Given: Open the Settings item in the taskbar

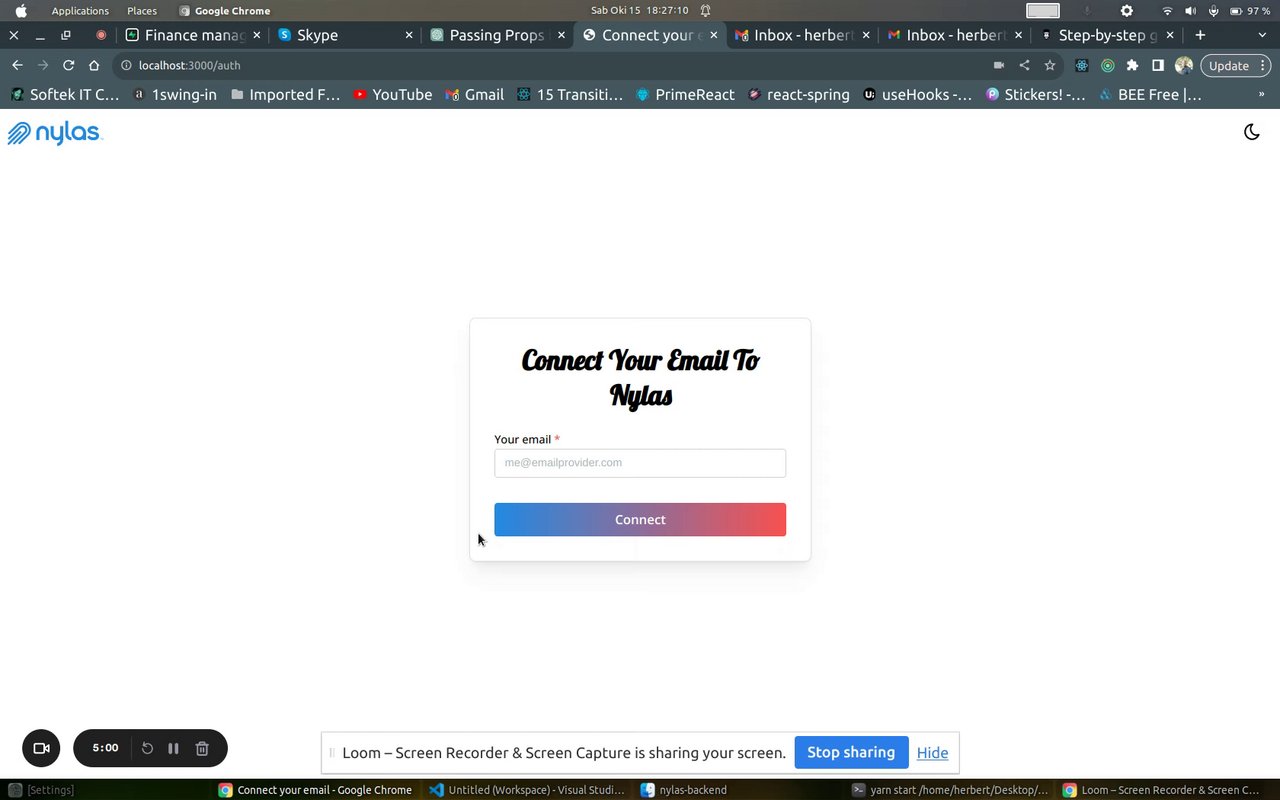Looking at the screenshot, I should (x=42, y=790).
